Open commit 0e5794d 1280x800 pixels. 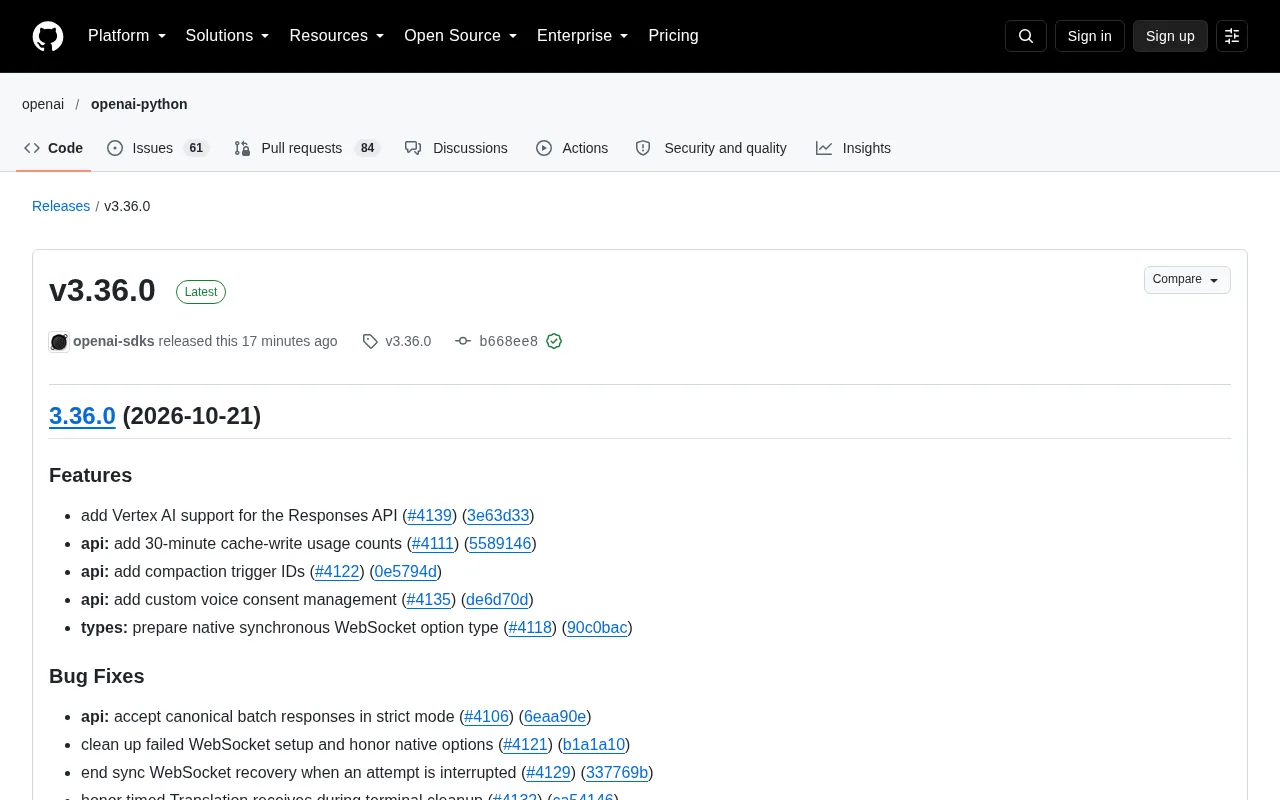(x=406, y=572)
